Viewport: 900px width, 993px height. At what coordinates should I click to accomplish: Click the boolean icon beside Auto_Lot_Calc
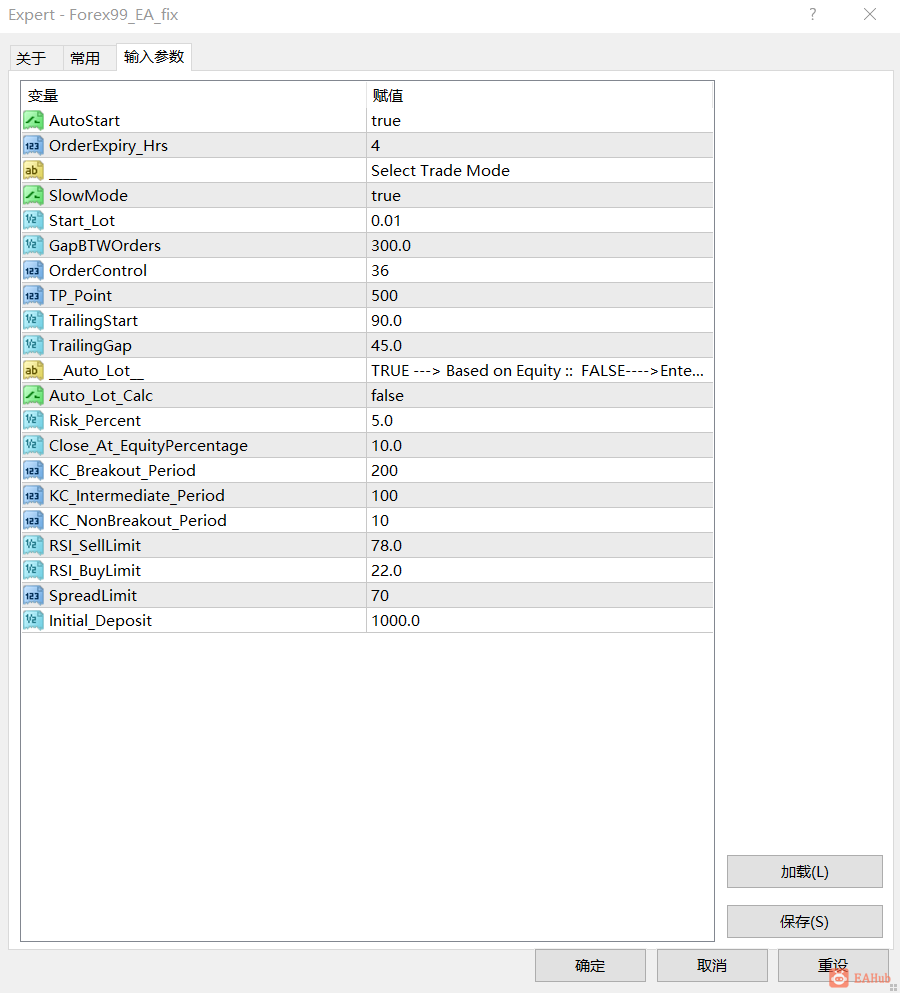[x=33, y=396]
